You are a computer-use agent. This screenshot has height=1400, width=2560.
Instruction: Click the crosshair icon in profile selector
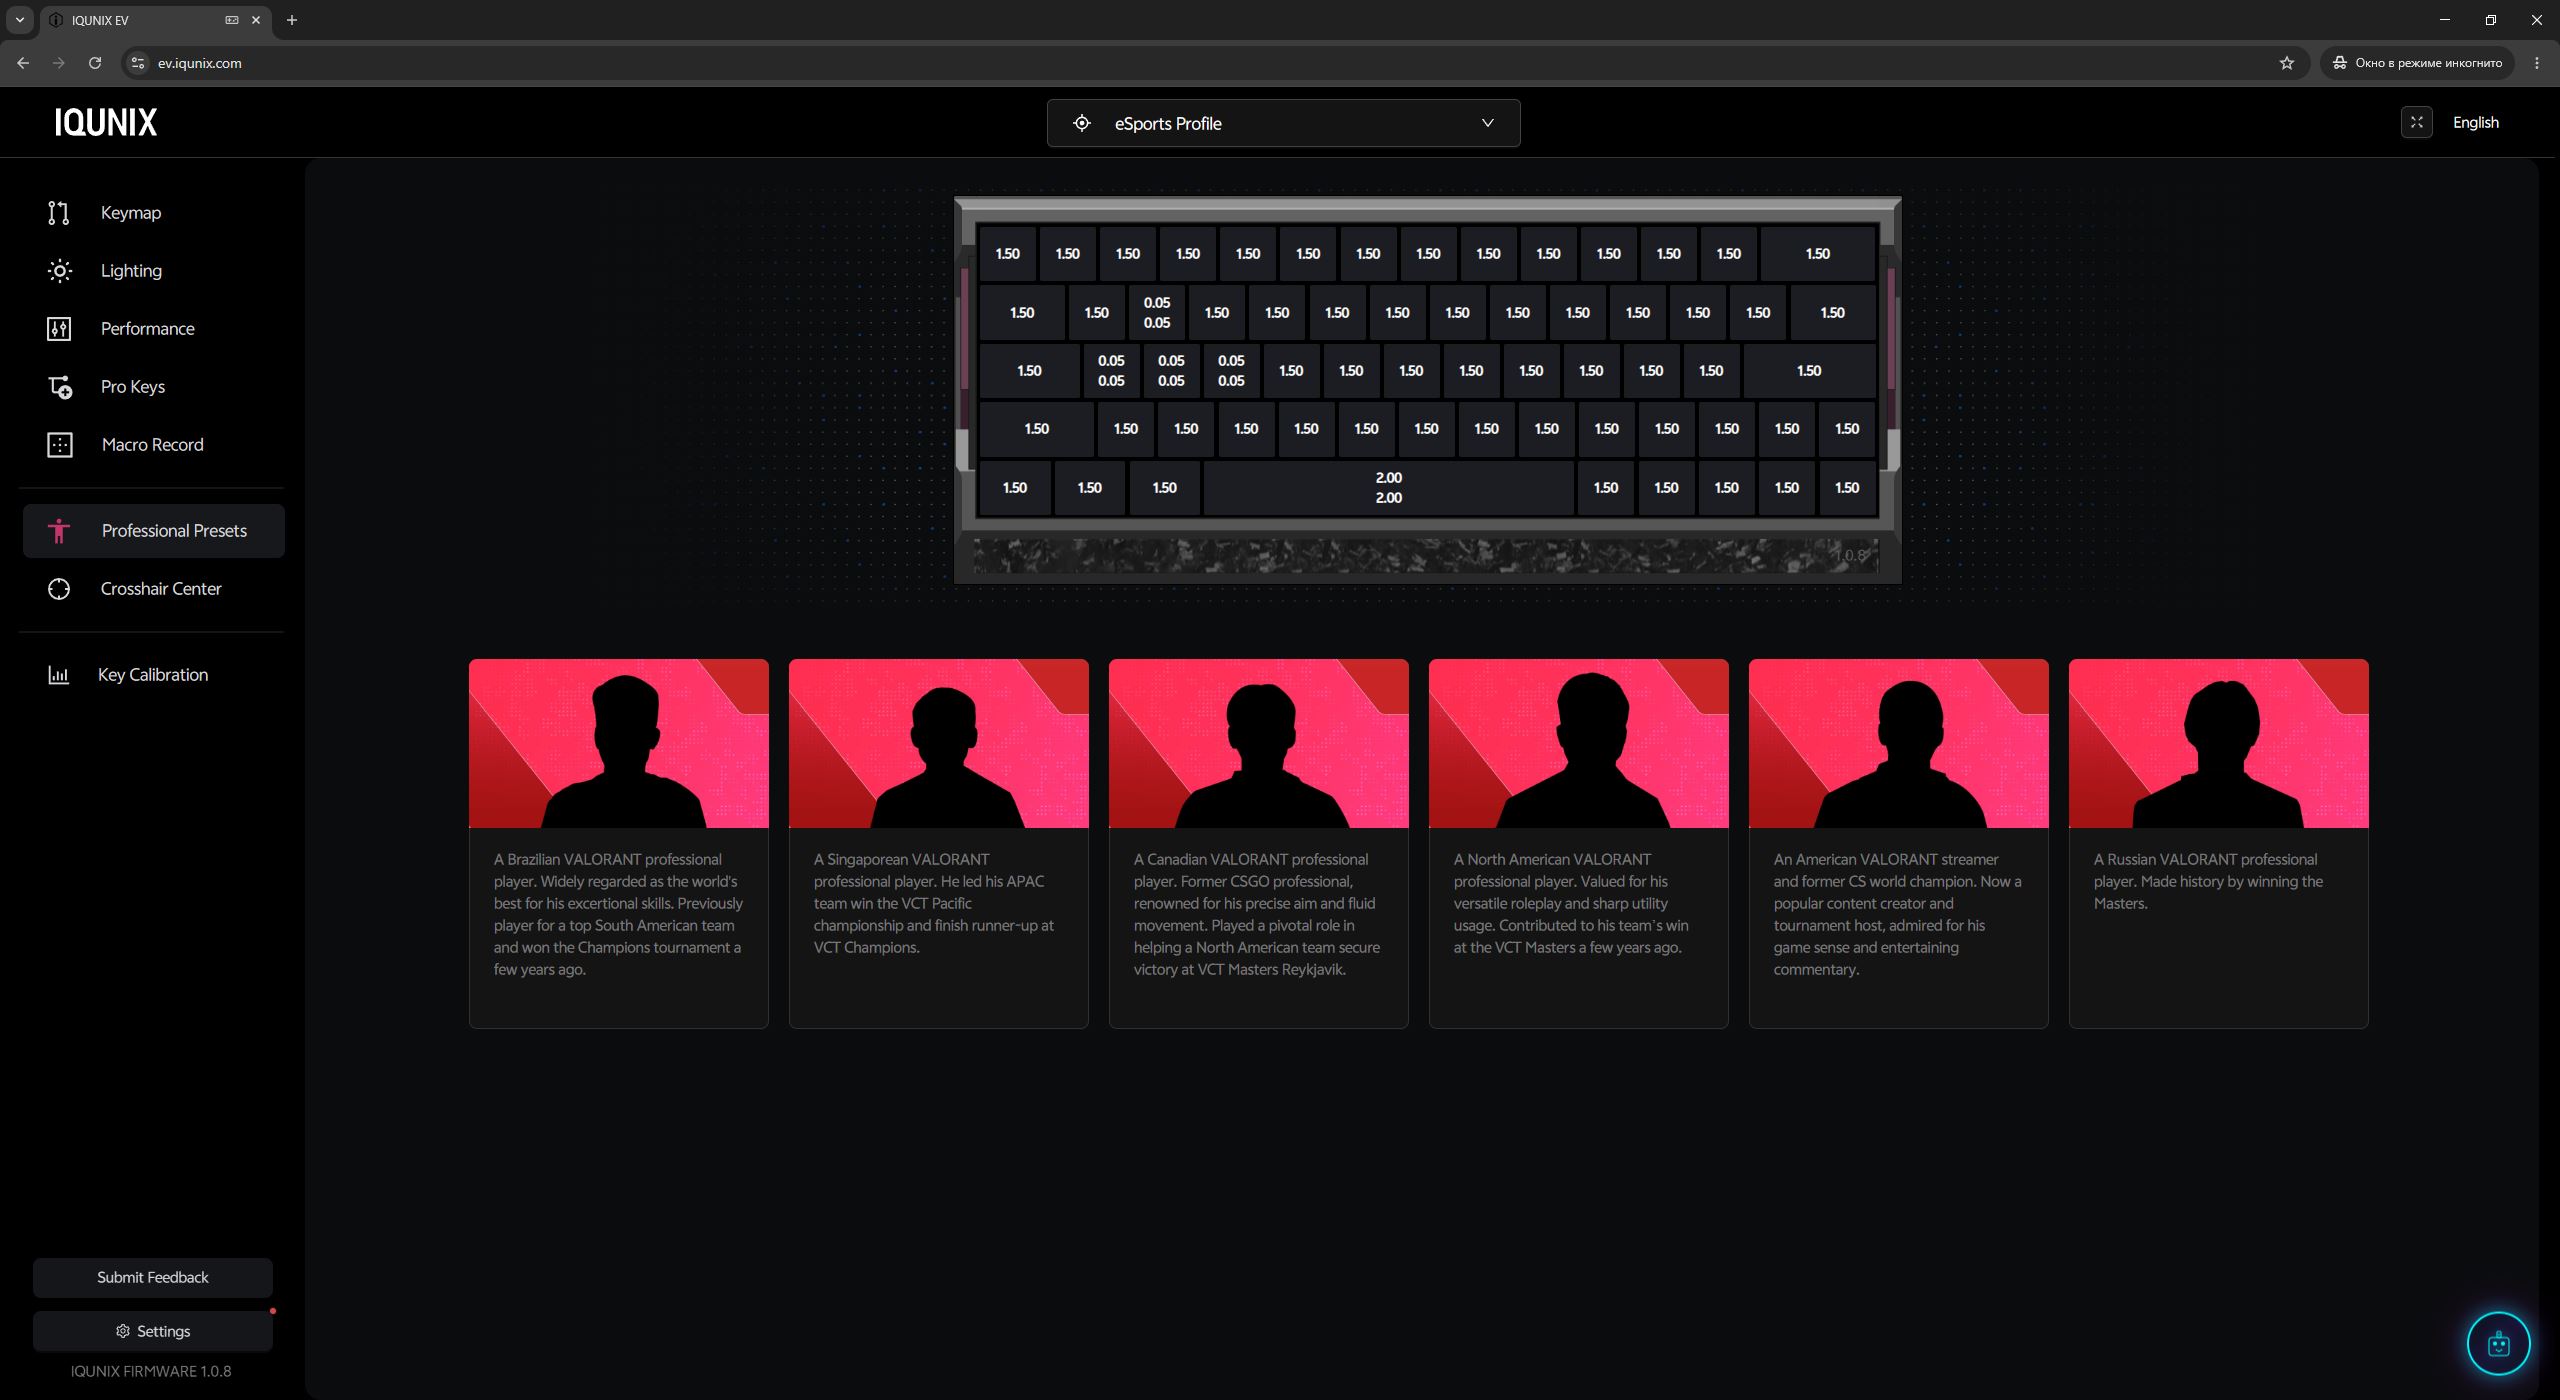point(1081,123)
